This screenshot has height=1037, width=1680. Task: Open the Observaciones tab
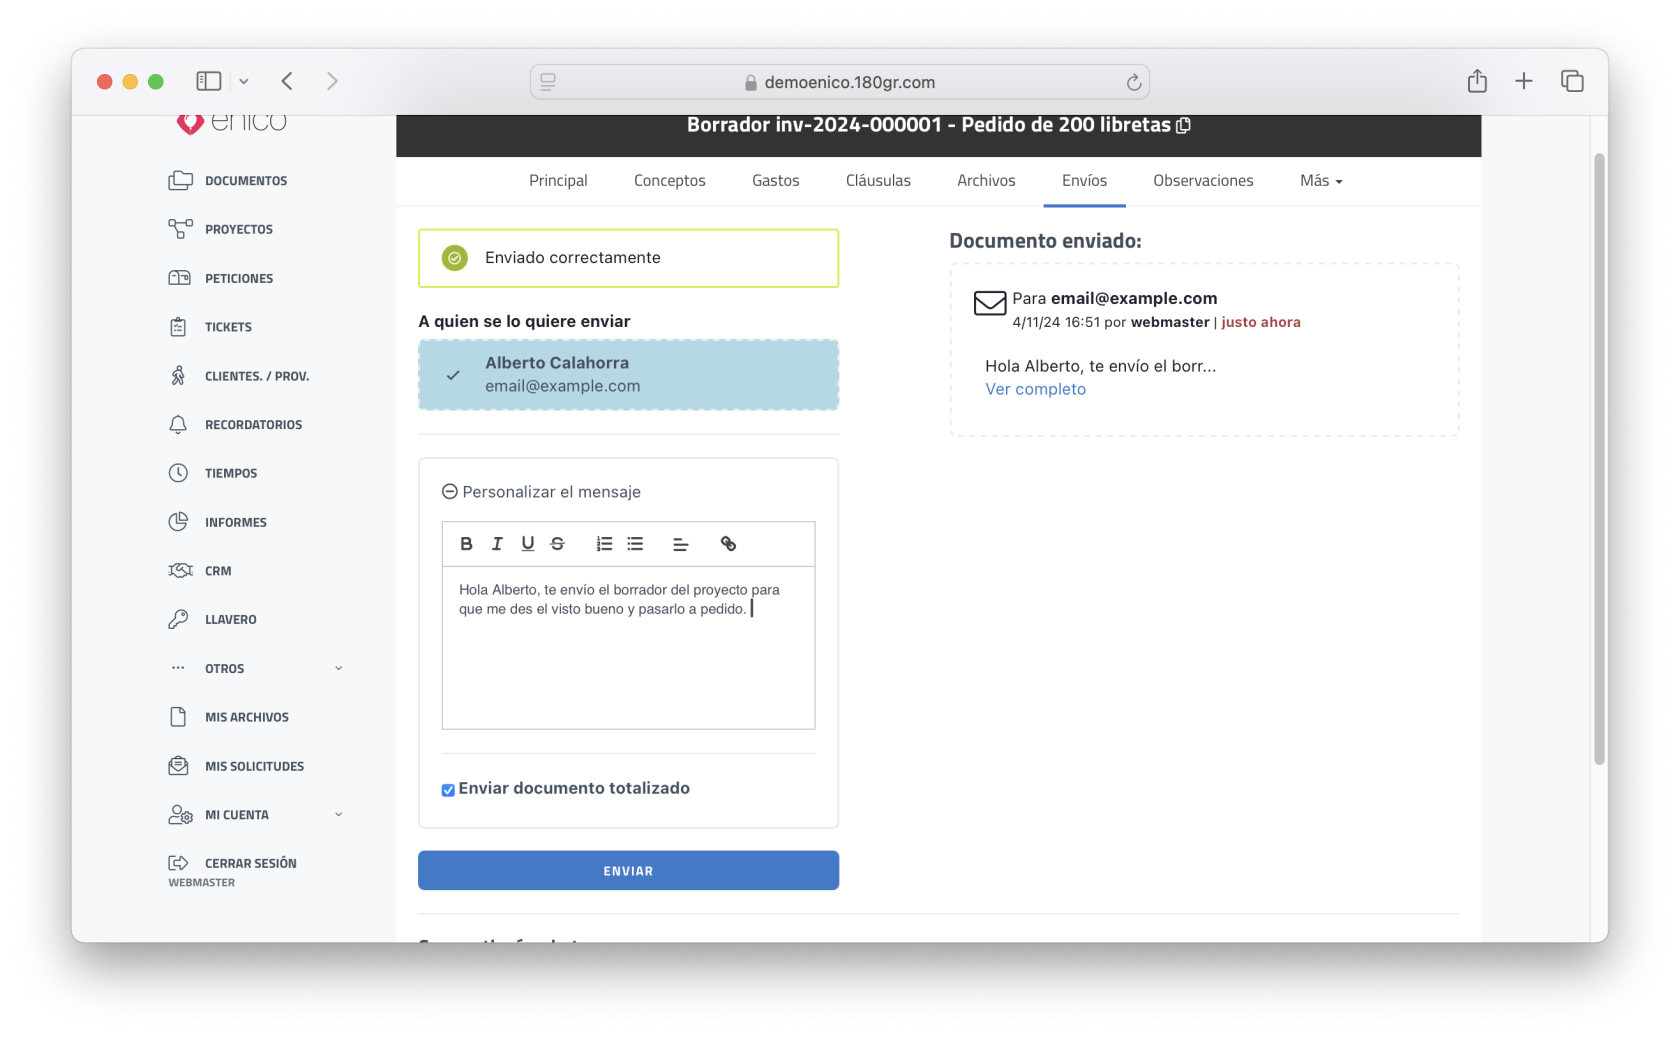[x=1202, y=181]
